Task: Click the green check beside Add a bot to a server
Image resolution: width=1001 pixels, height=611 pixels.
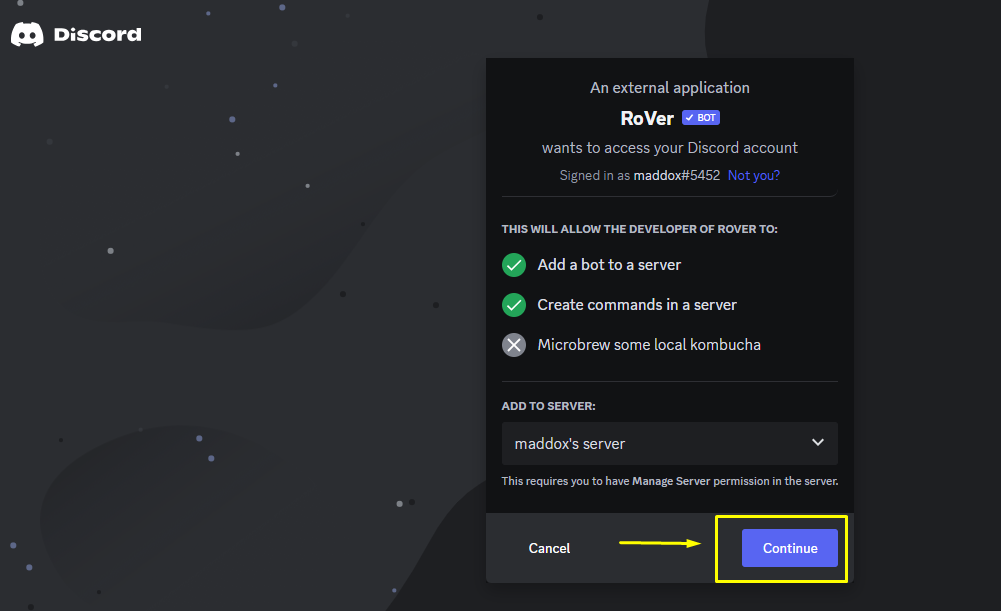Action: pos(514,265)
